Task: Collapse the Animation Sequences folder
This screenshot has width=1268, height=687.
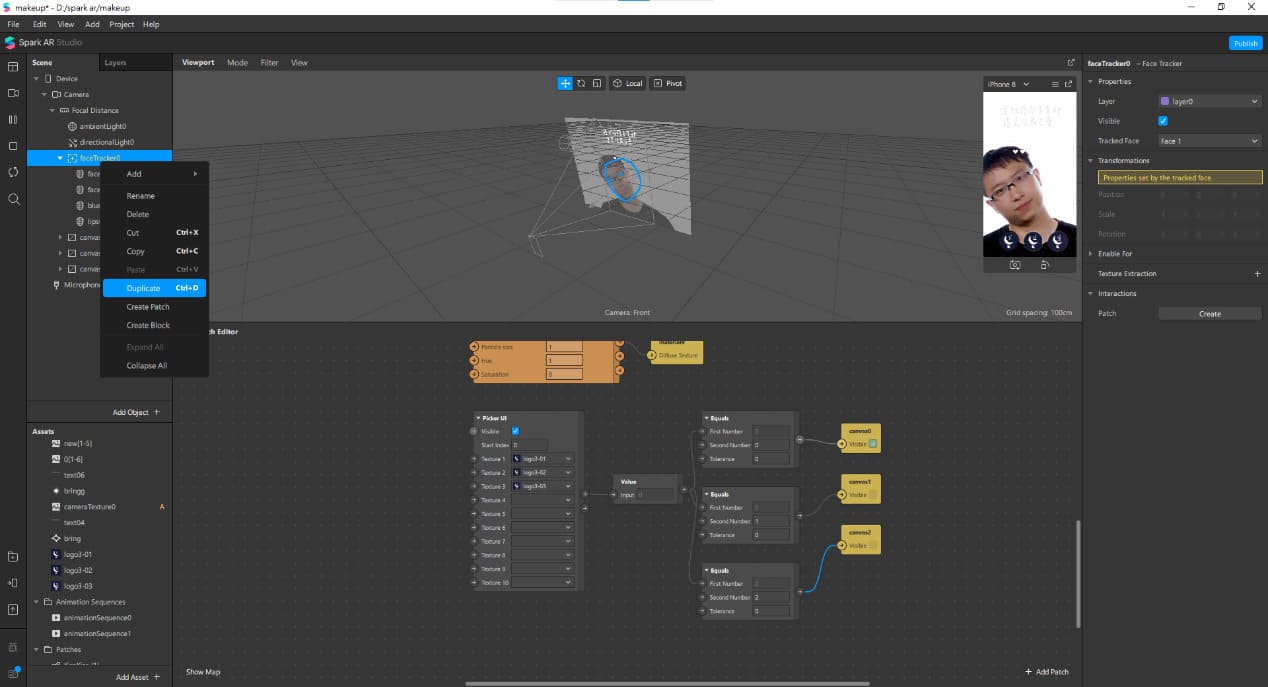Action: click(36, 602)
